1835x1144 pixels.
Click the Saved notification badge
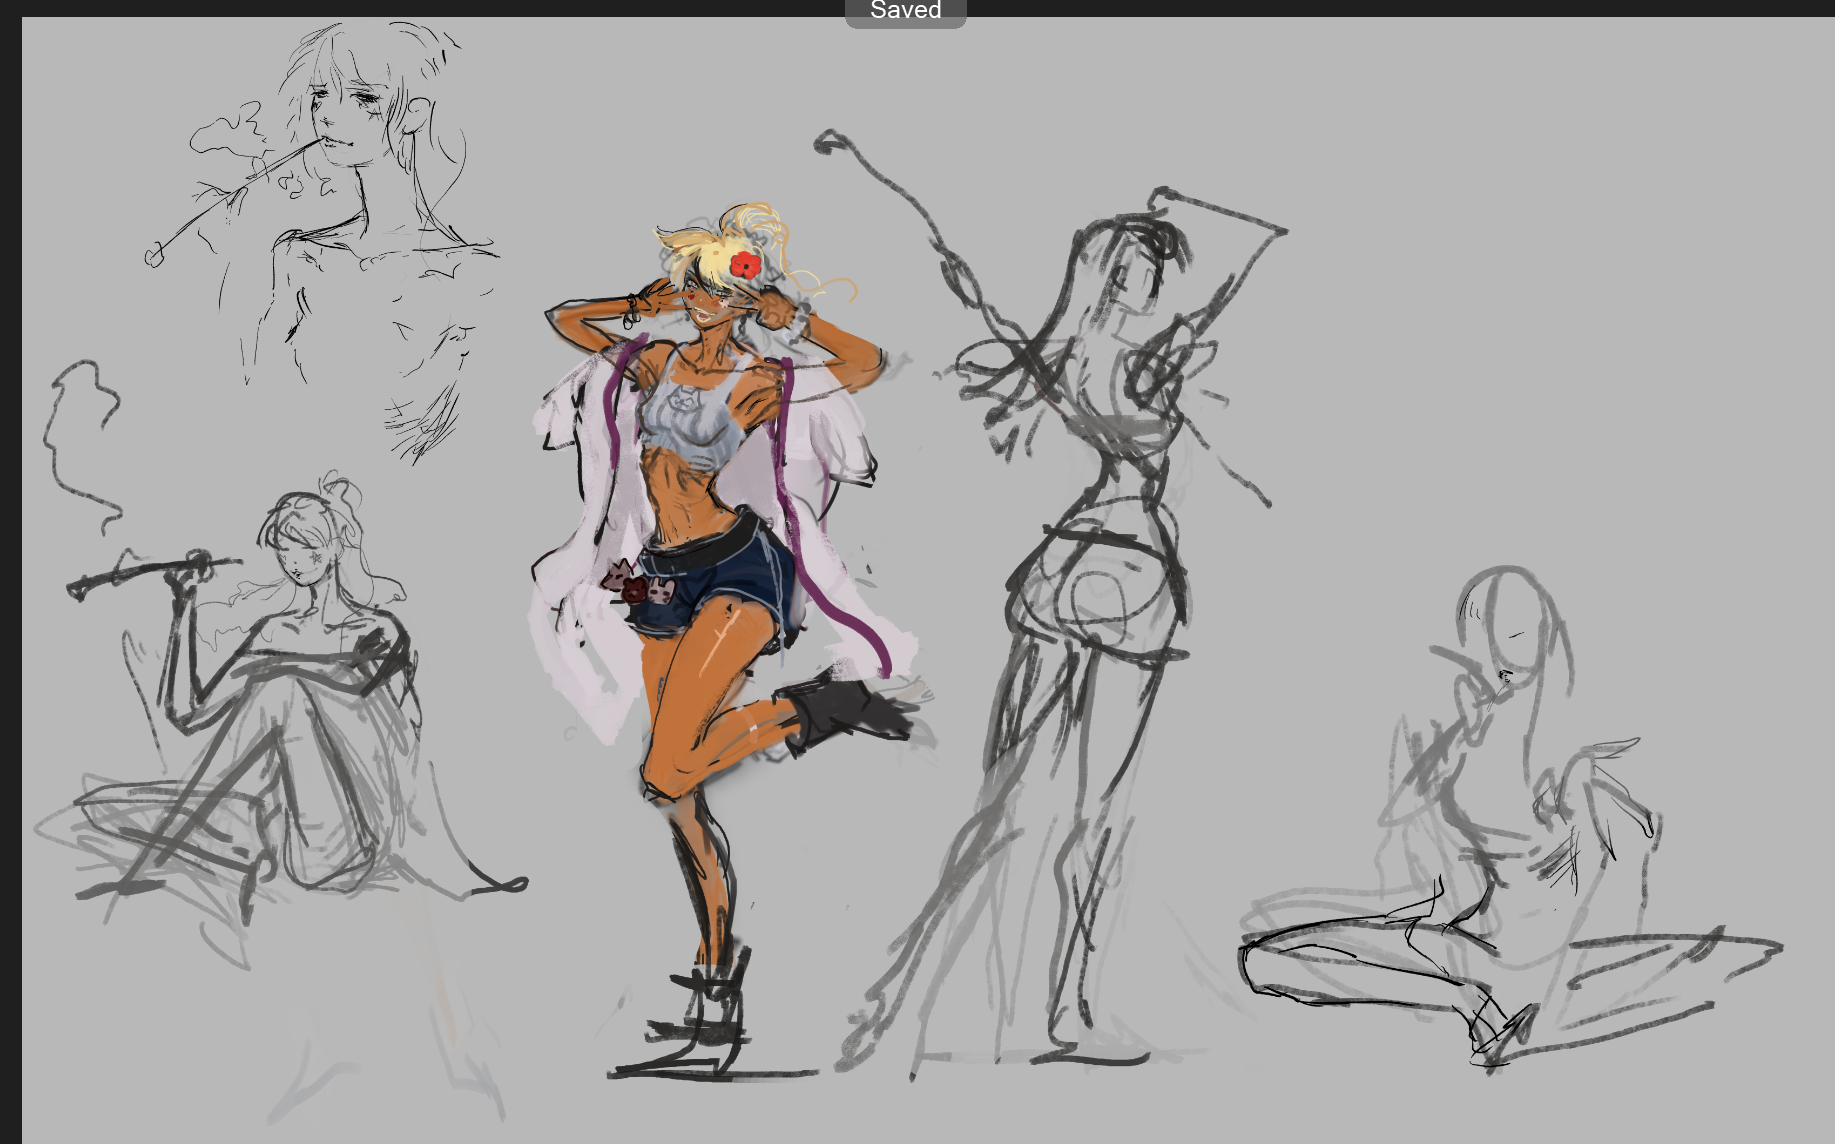[x=905, y=12]
